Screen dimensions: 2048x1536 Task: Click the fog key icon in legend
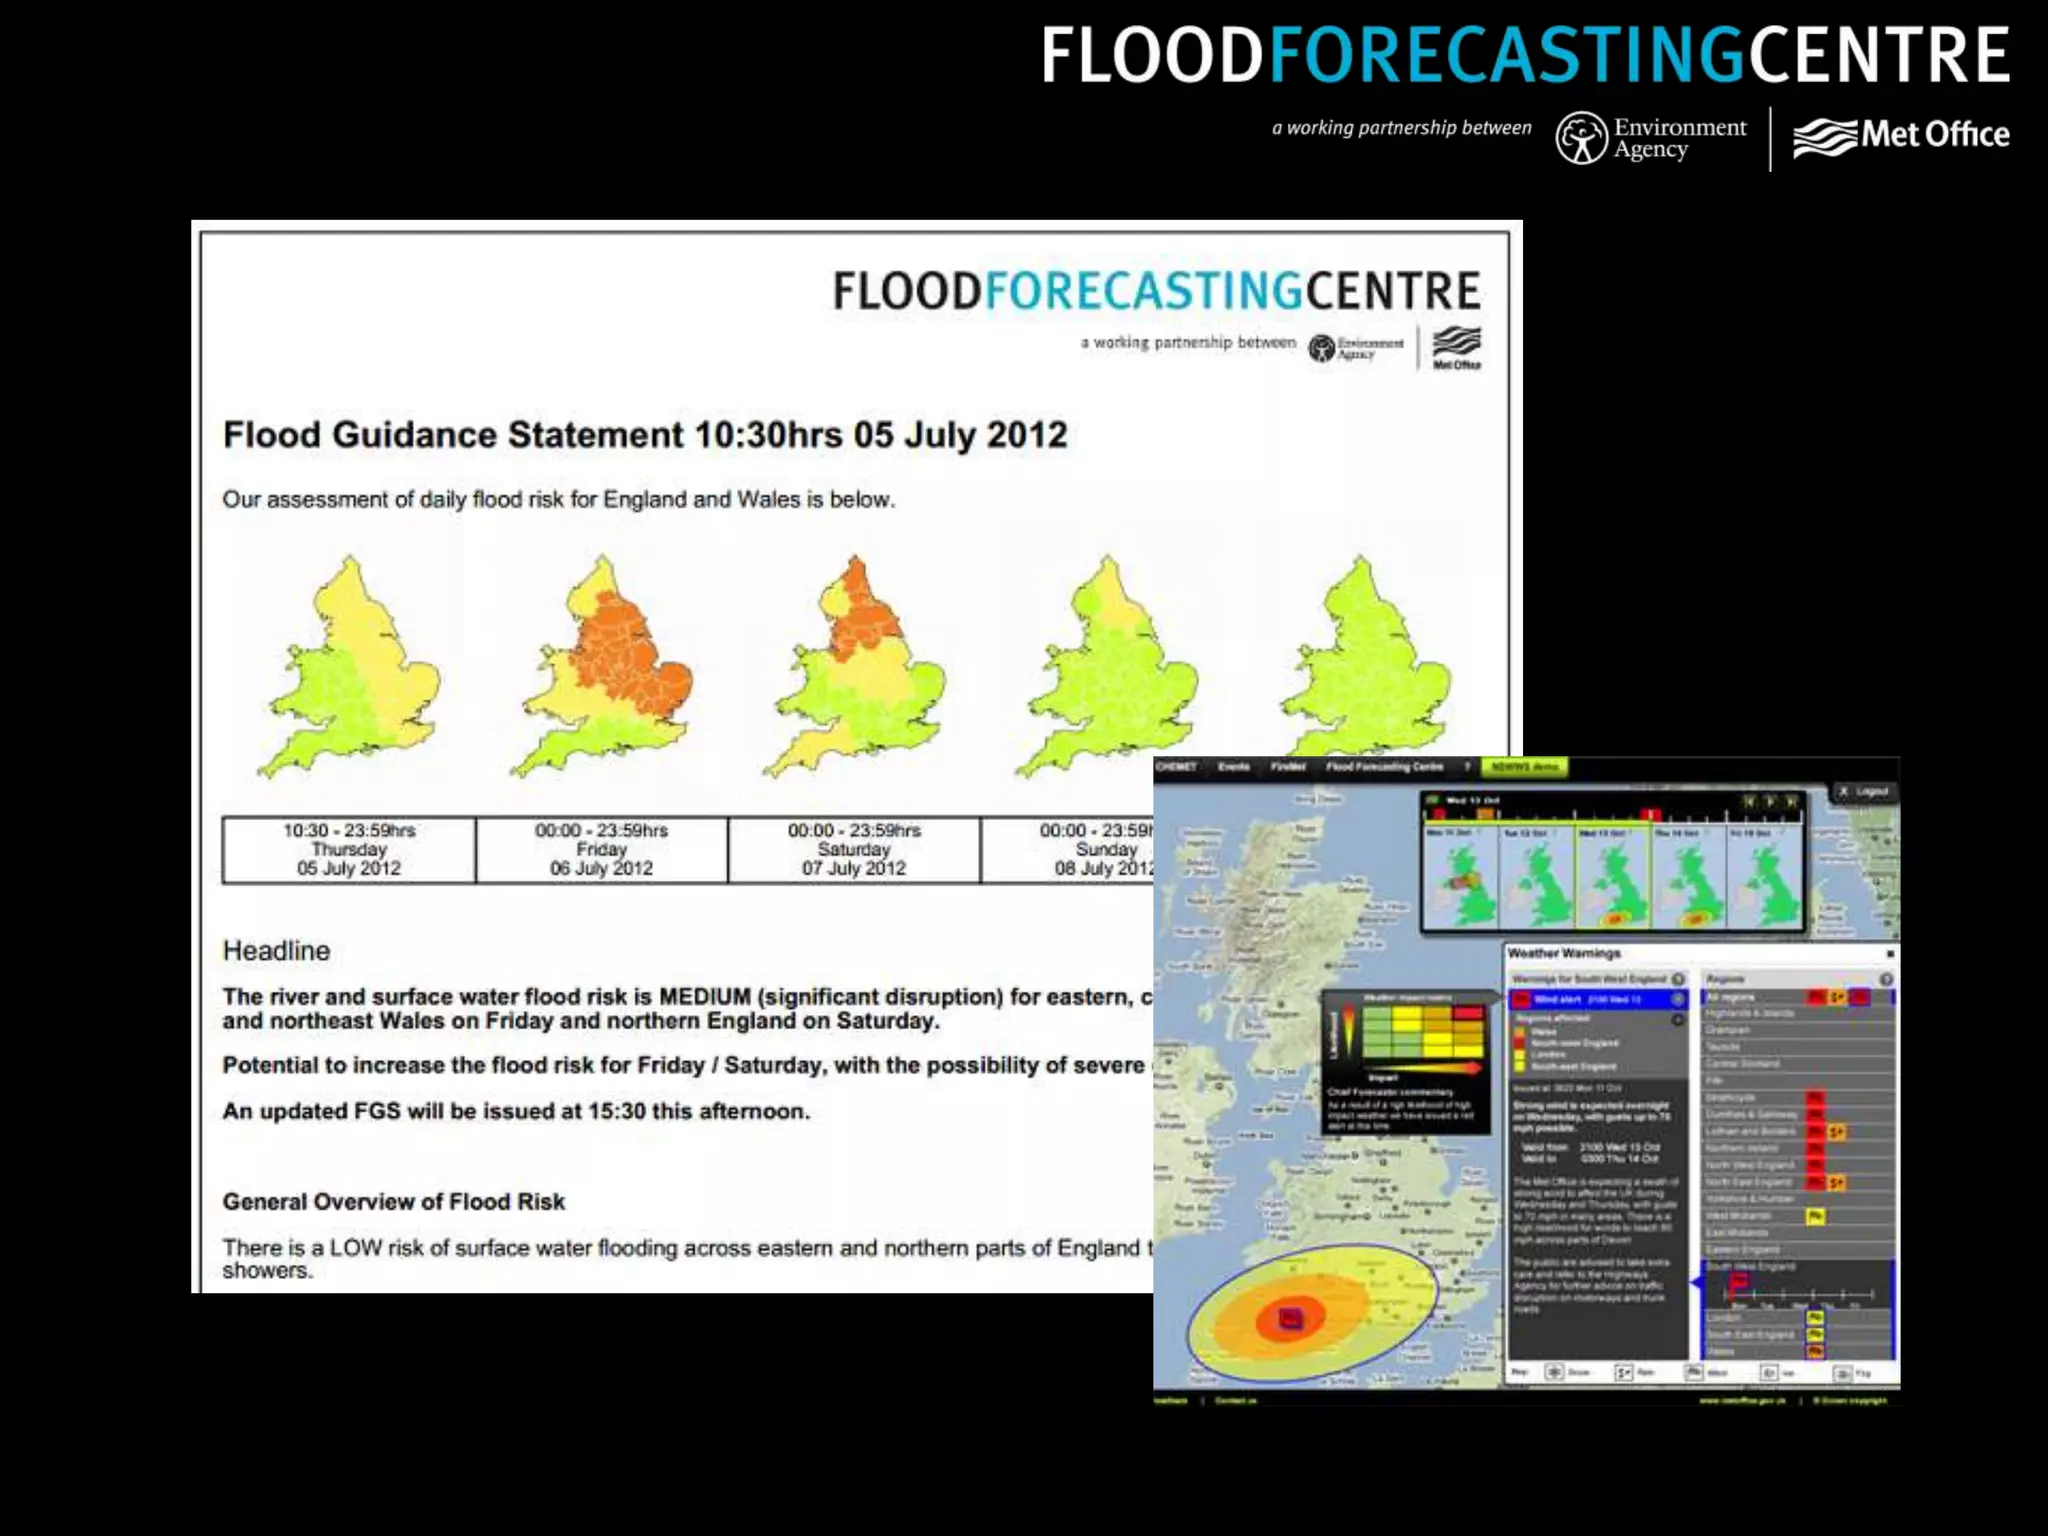click(1841, 1374)
